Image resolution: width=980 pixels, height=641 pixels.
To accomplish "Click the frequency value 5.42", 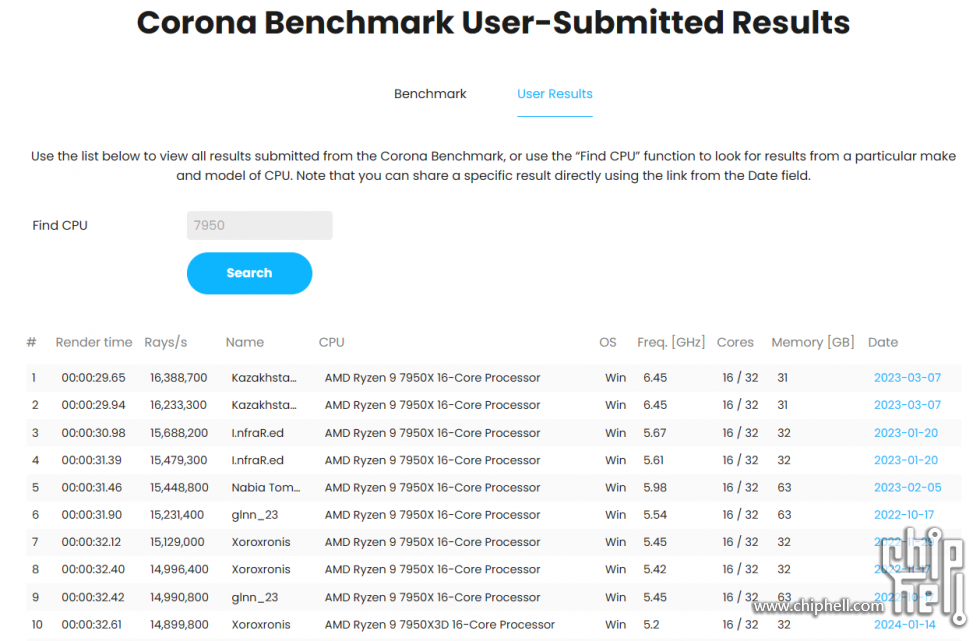I will point(654,570).
